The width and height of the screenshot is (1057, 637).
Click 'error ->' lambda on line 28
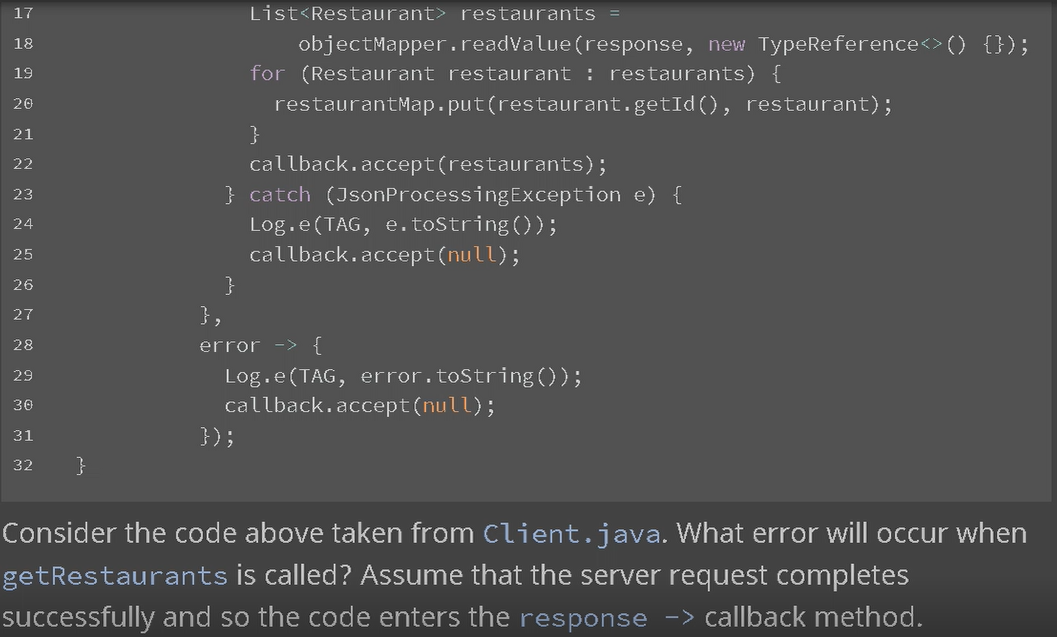tap(248, 346)
